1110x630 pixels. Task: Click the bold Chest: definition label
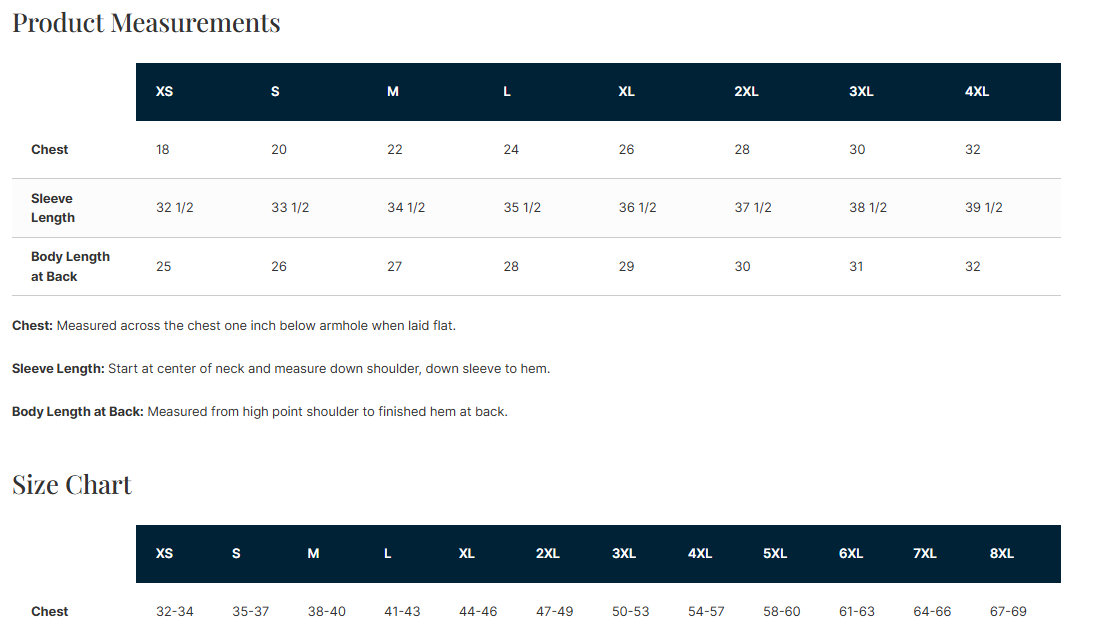tap(33, 326)
